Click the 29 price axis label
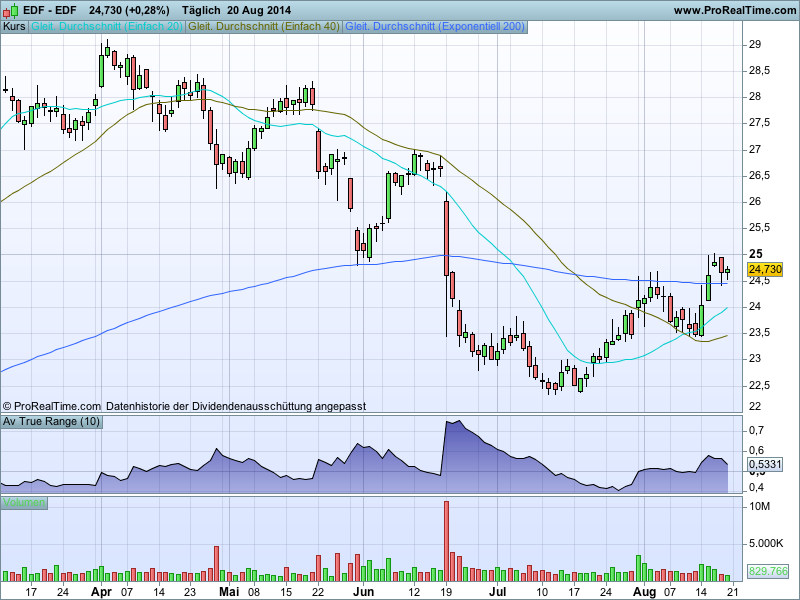 point(755,44)
